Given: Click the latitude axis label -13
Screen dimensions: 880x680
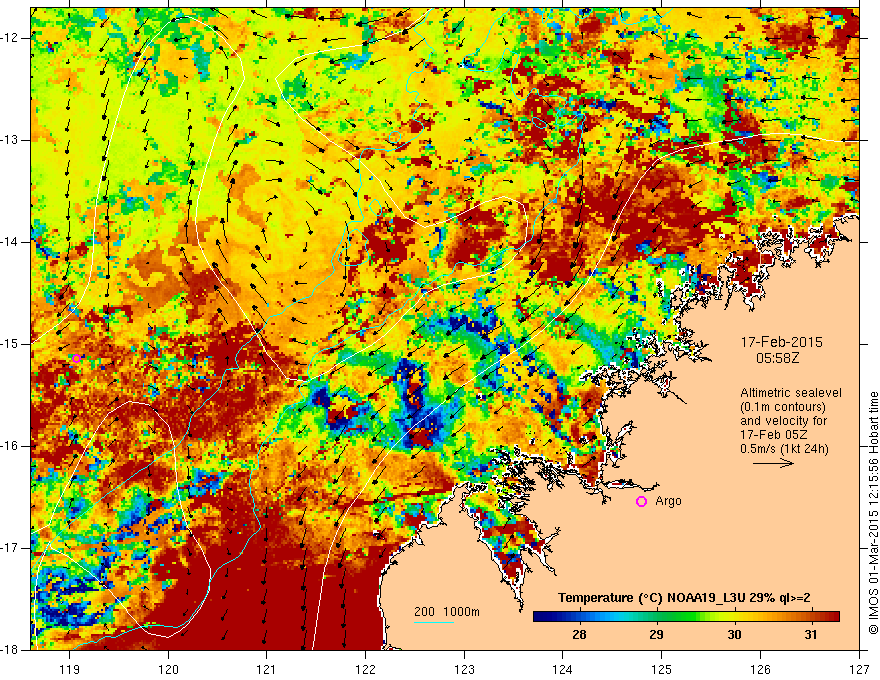Looking at the screenshot, I should (11, 140).
